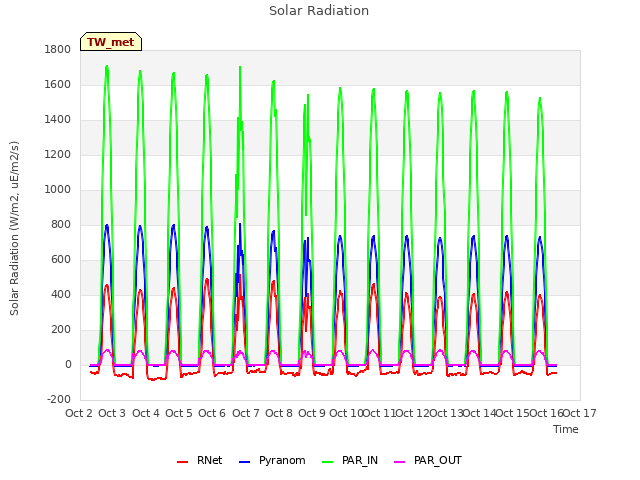
Task: Click the 1400 y-axis tick label
Action: (58, 120)
